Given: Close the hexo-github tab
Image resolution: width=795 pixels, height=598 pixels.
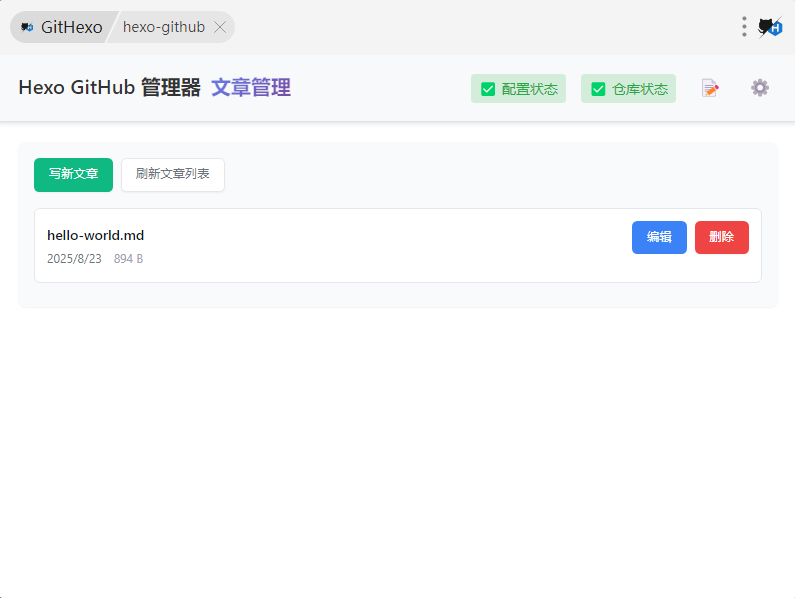Looking at the screenshot, I should (220, 27).
